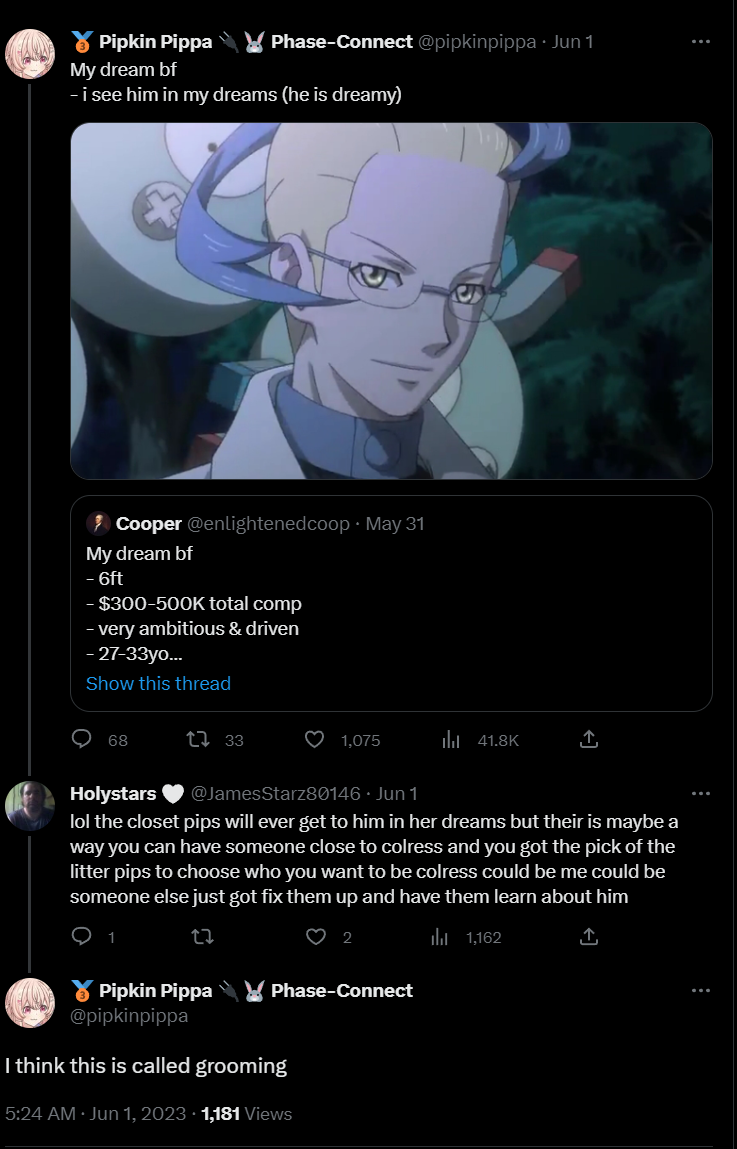Like the tweet with 1,075 likes
Screen dimensions: 737x1149
click(x=314, y=739)
